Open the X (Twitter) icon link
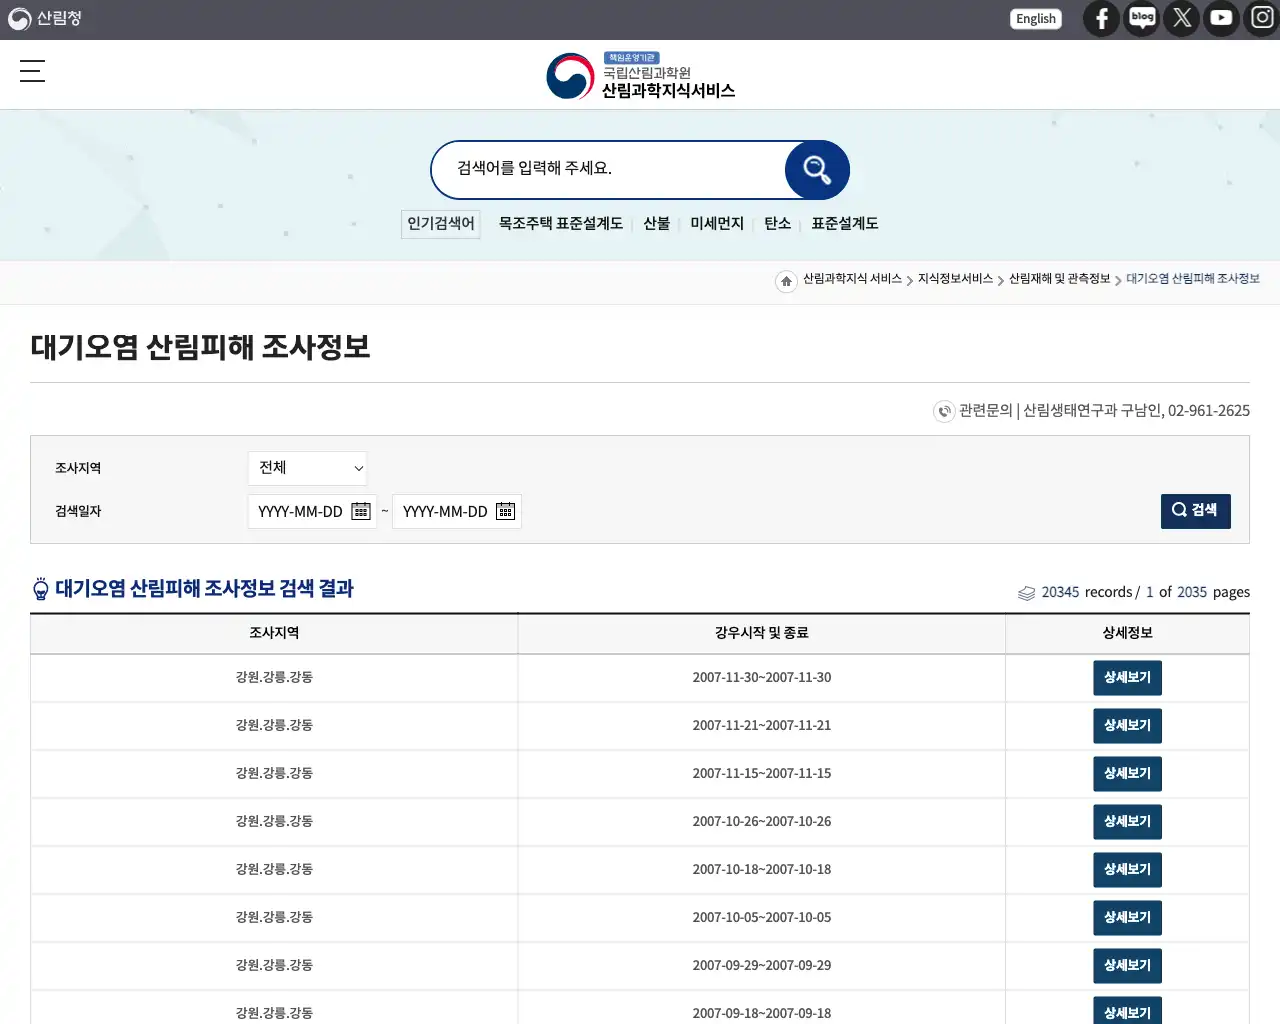This screenshot has height=1024, width=1280. 1182,18
